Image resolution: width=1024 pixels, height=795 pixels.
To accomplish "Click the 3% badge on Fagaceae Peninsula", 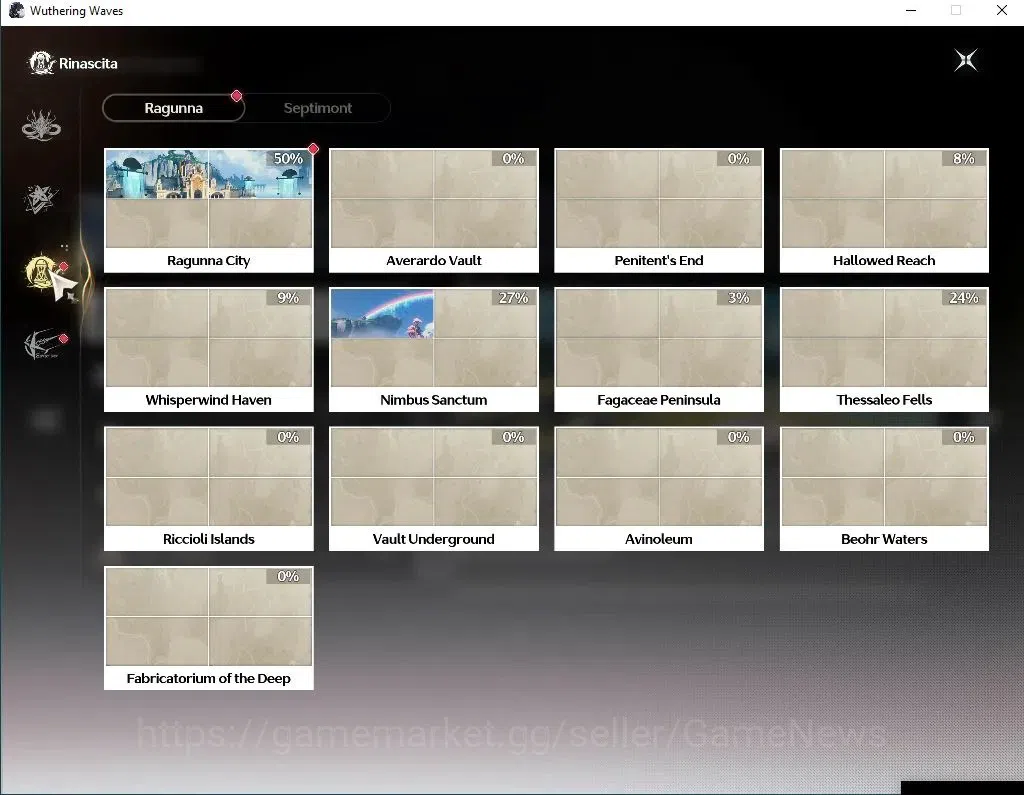I will click(739, 297).
